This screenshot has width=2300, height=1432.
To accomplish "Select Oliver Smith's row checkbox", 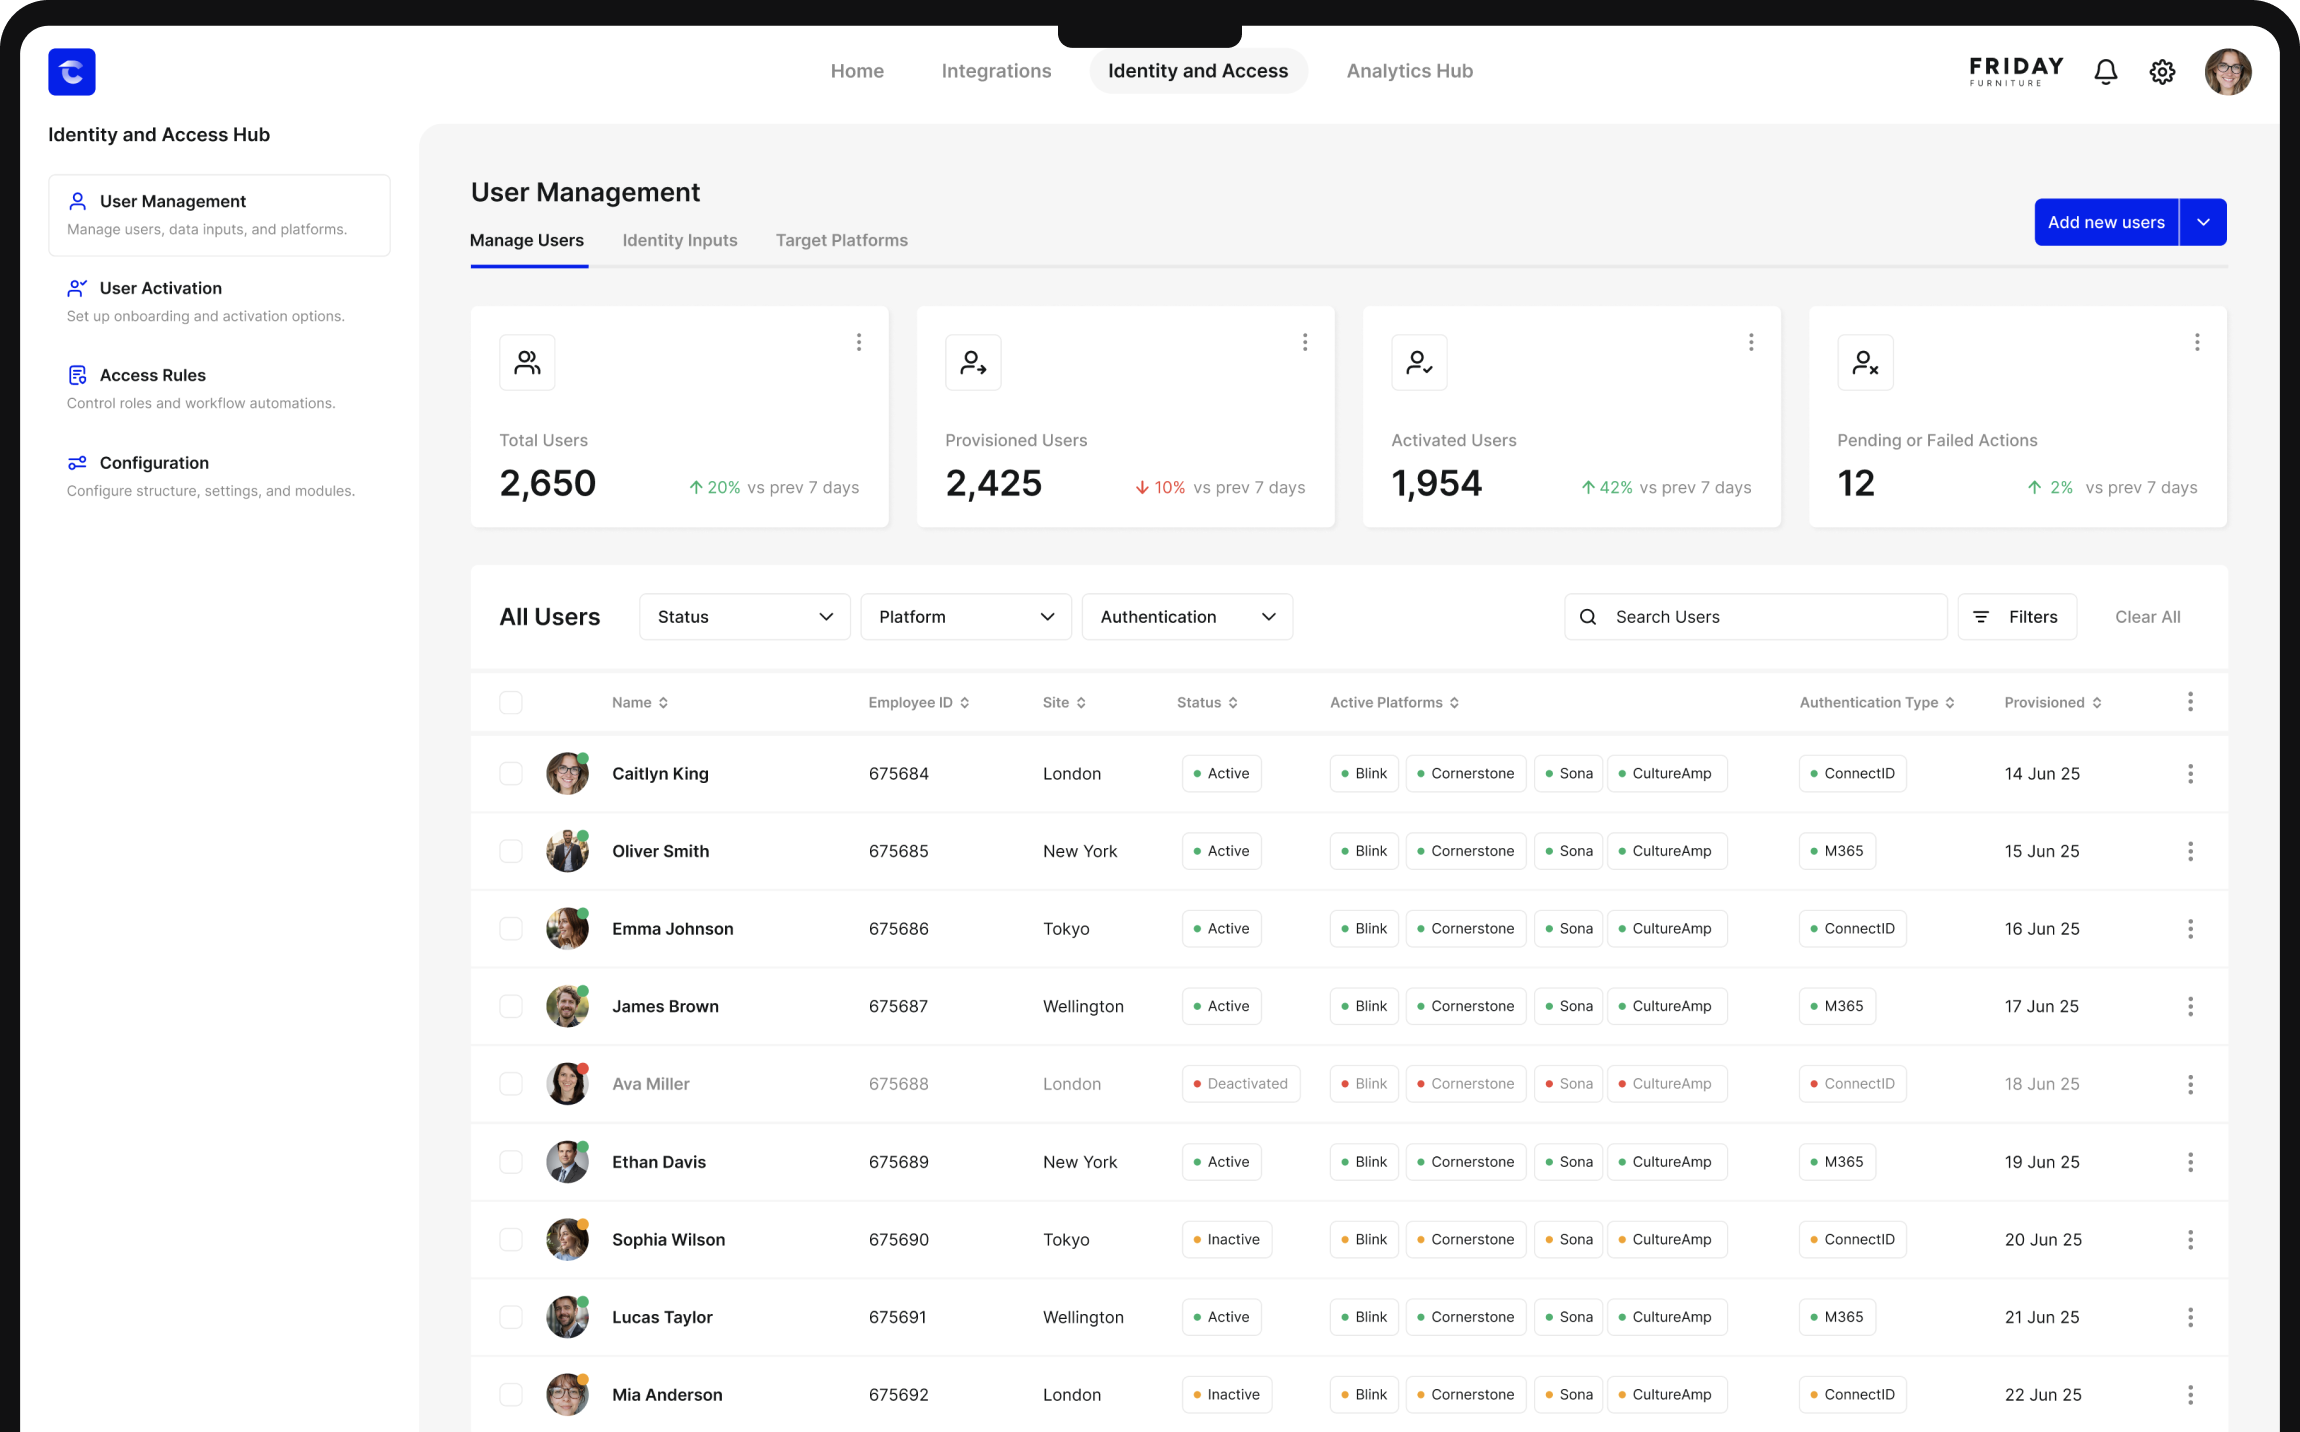I will tap(511, 851).
